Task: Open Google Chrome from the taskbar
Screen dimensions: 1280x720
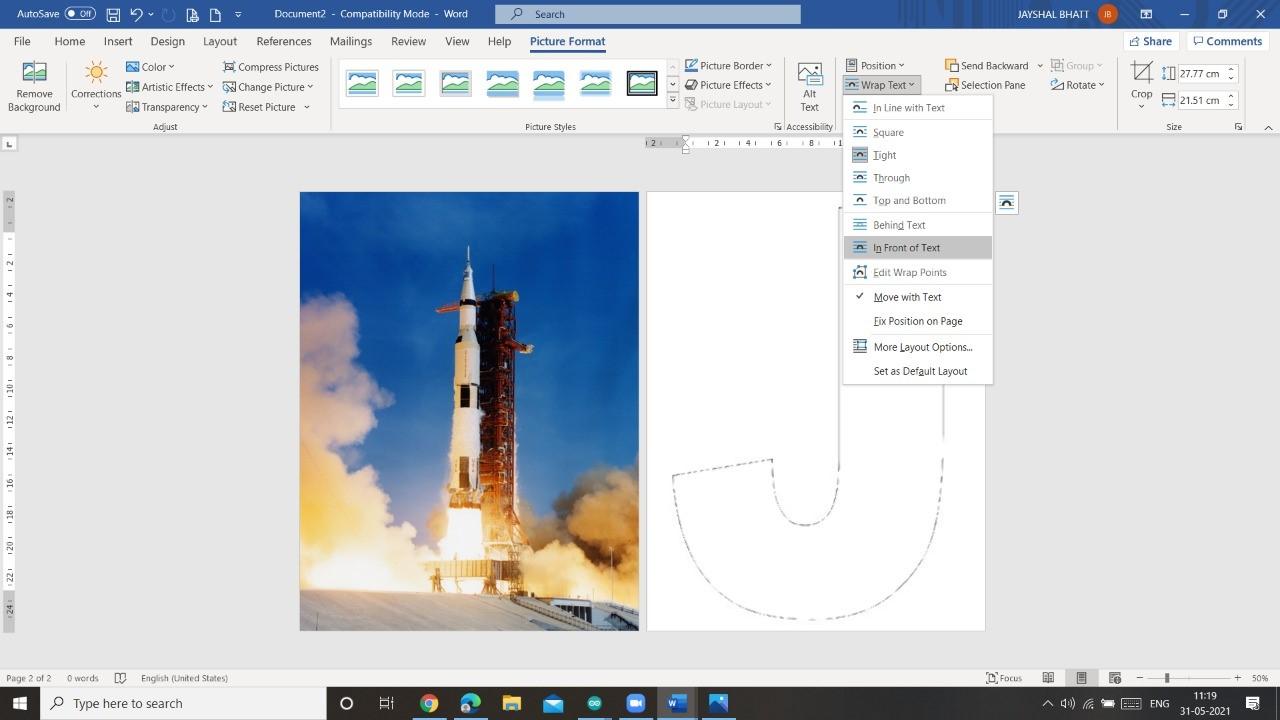Action: (x=429, y=703)
